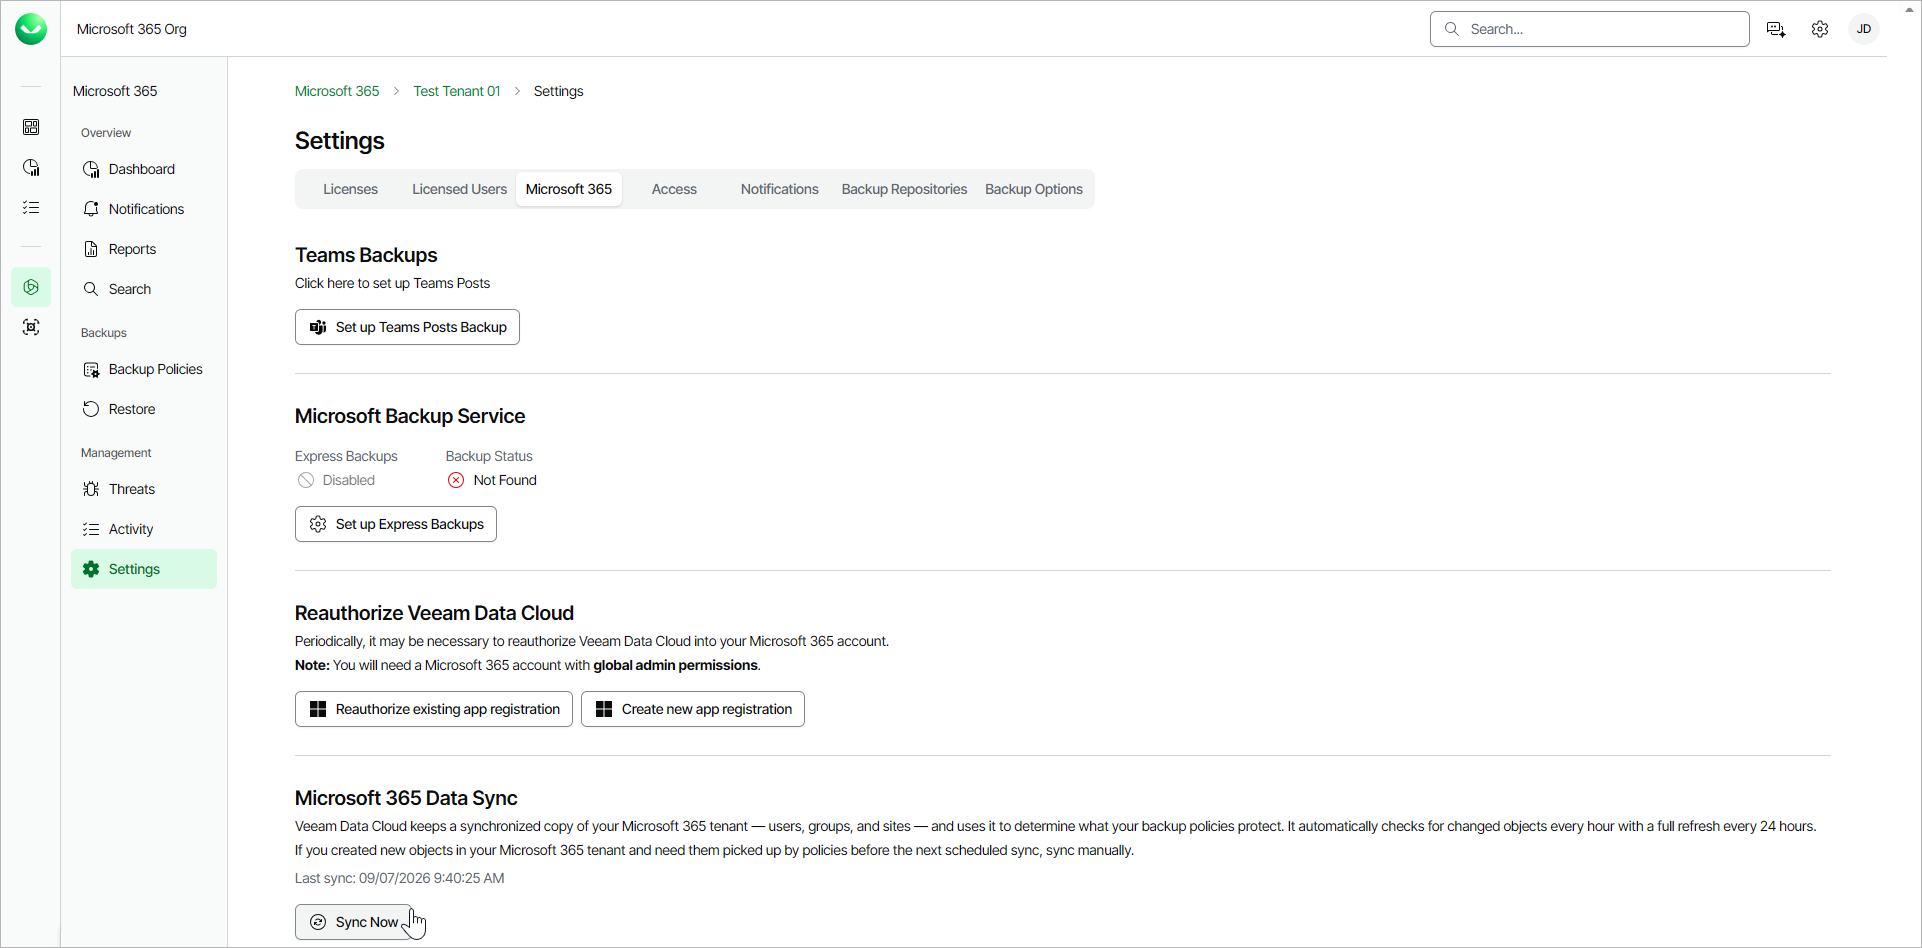1922x948 pixels.
Task: Switch to the Licenses tab
Action: 350,189
